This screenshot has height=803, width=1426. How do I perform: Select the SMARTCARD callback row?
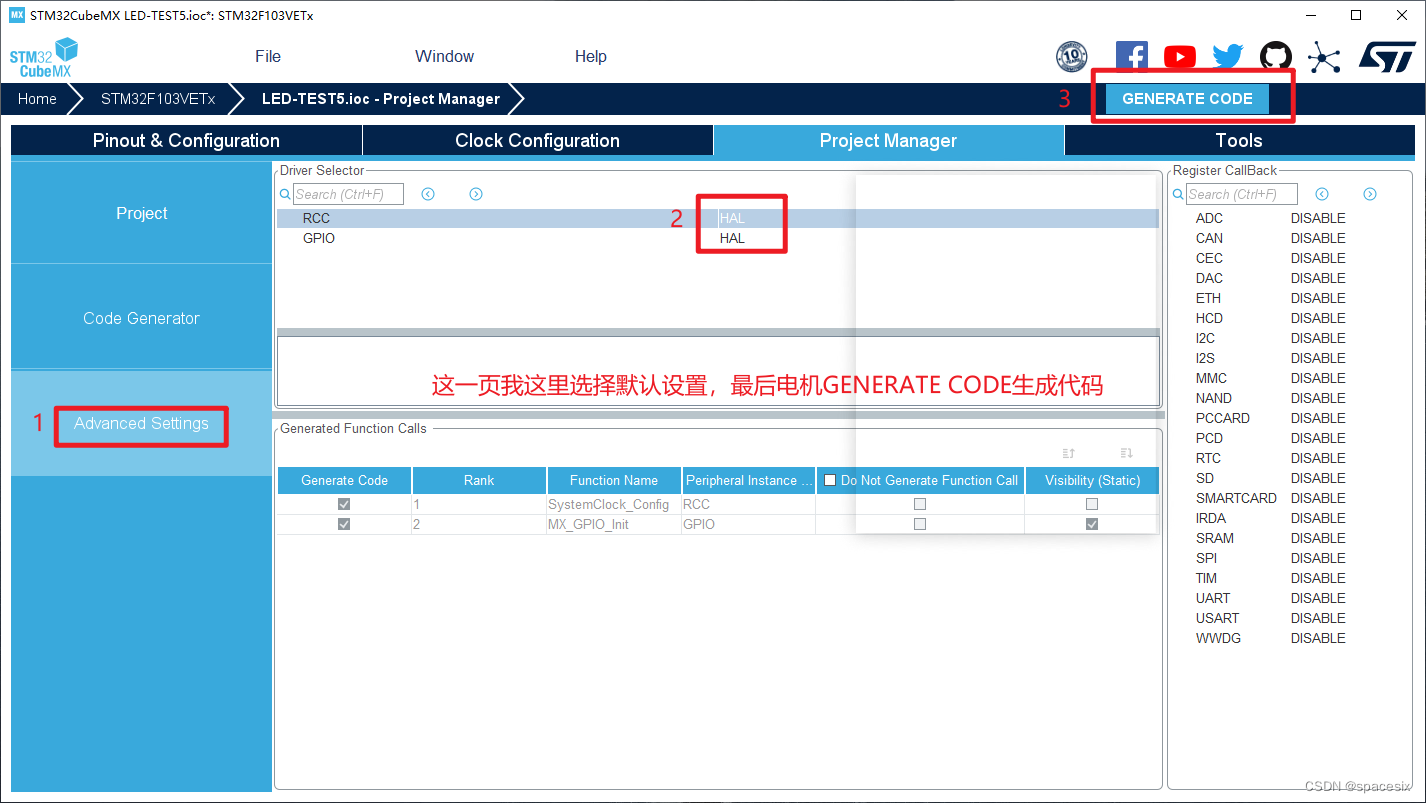tap(1291, 498)
